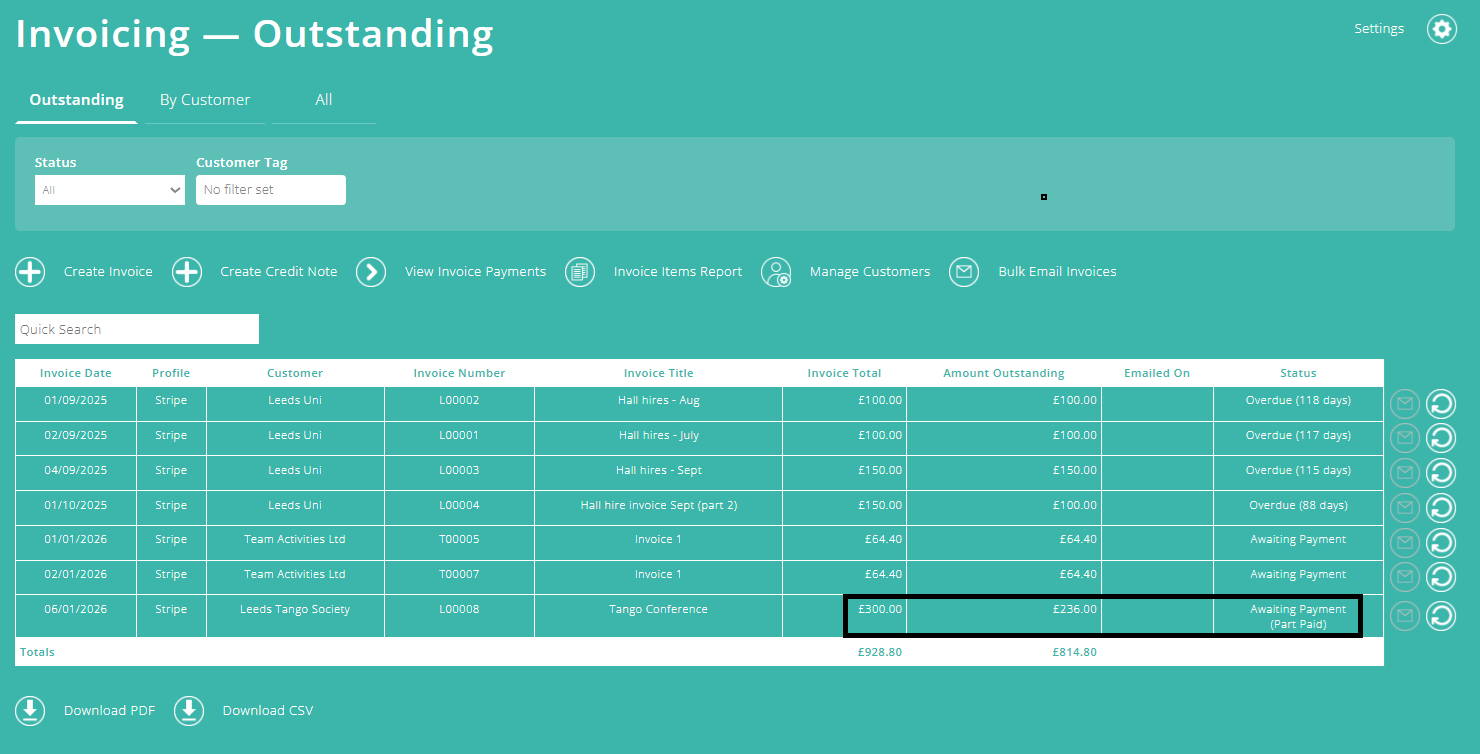
Task: Email the Tango Conference invoice via its envelope icon
Action: point(1404,616)
